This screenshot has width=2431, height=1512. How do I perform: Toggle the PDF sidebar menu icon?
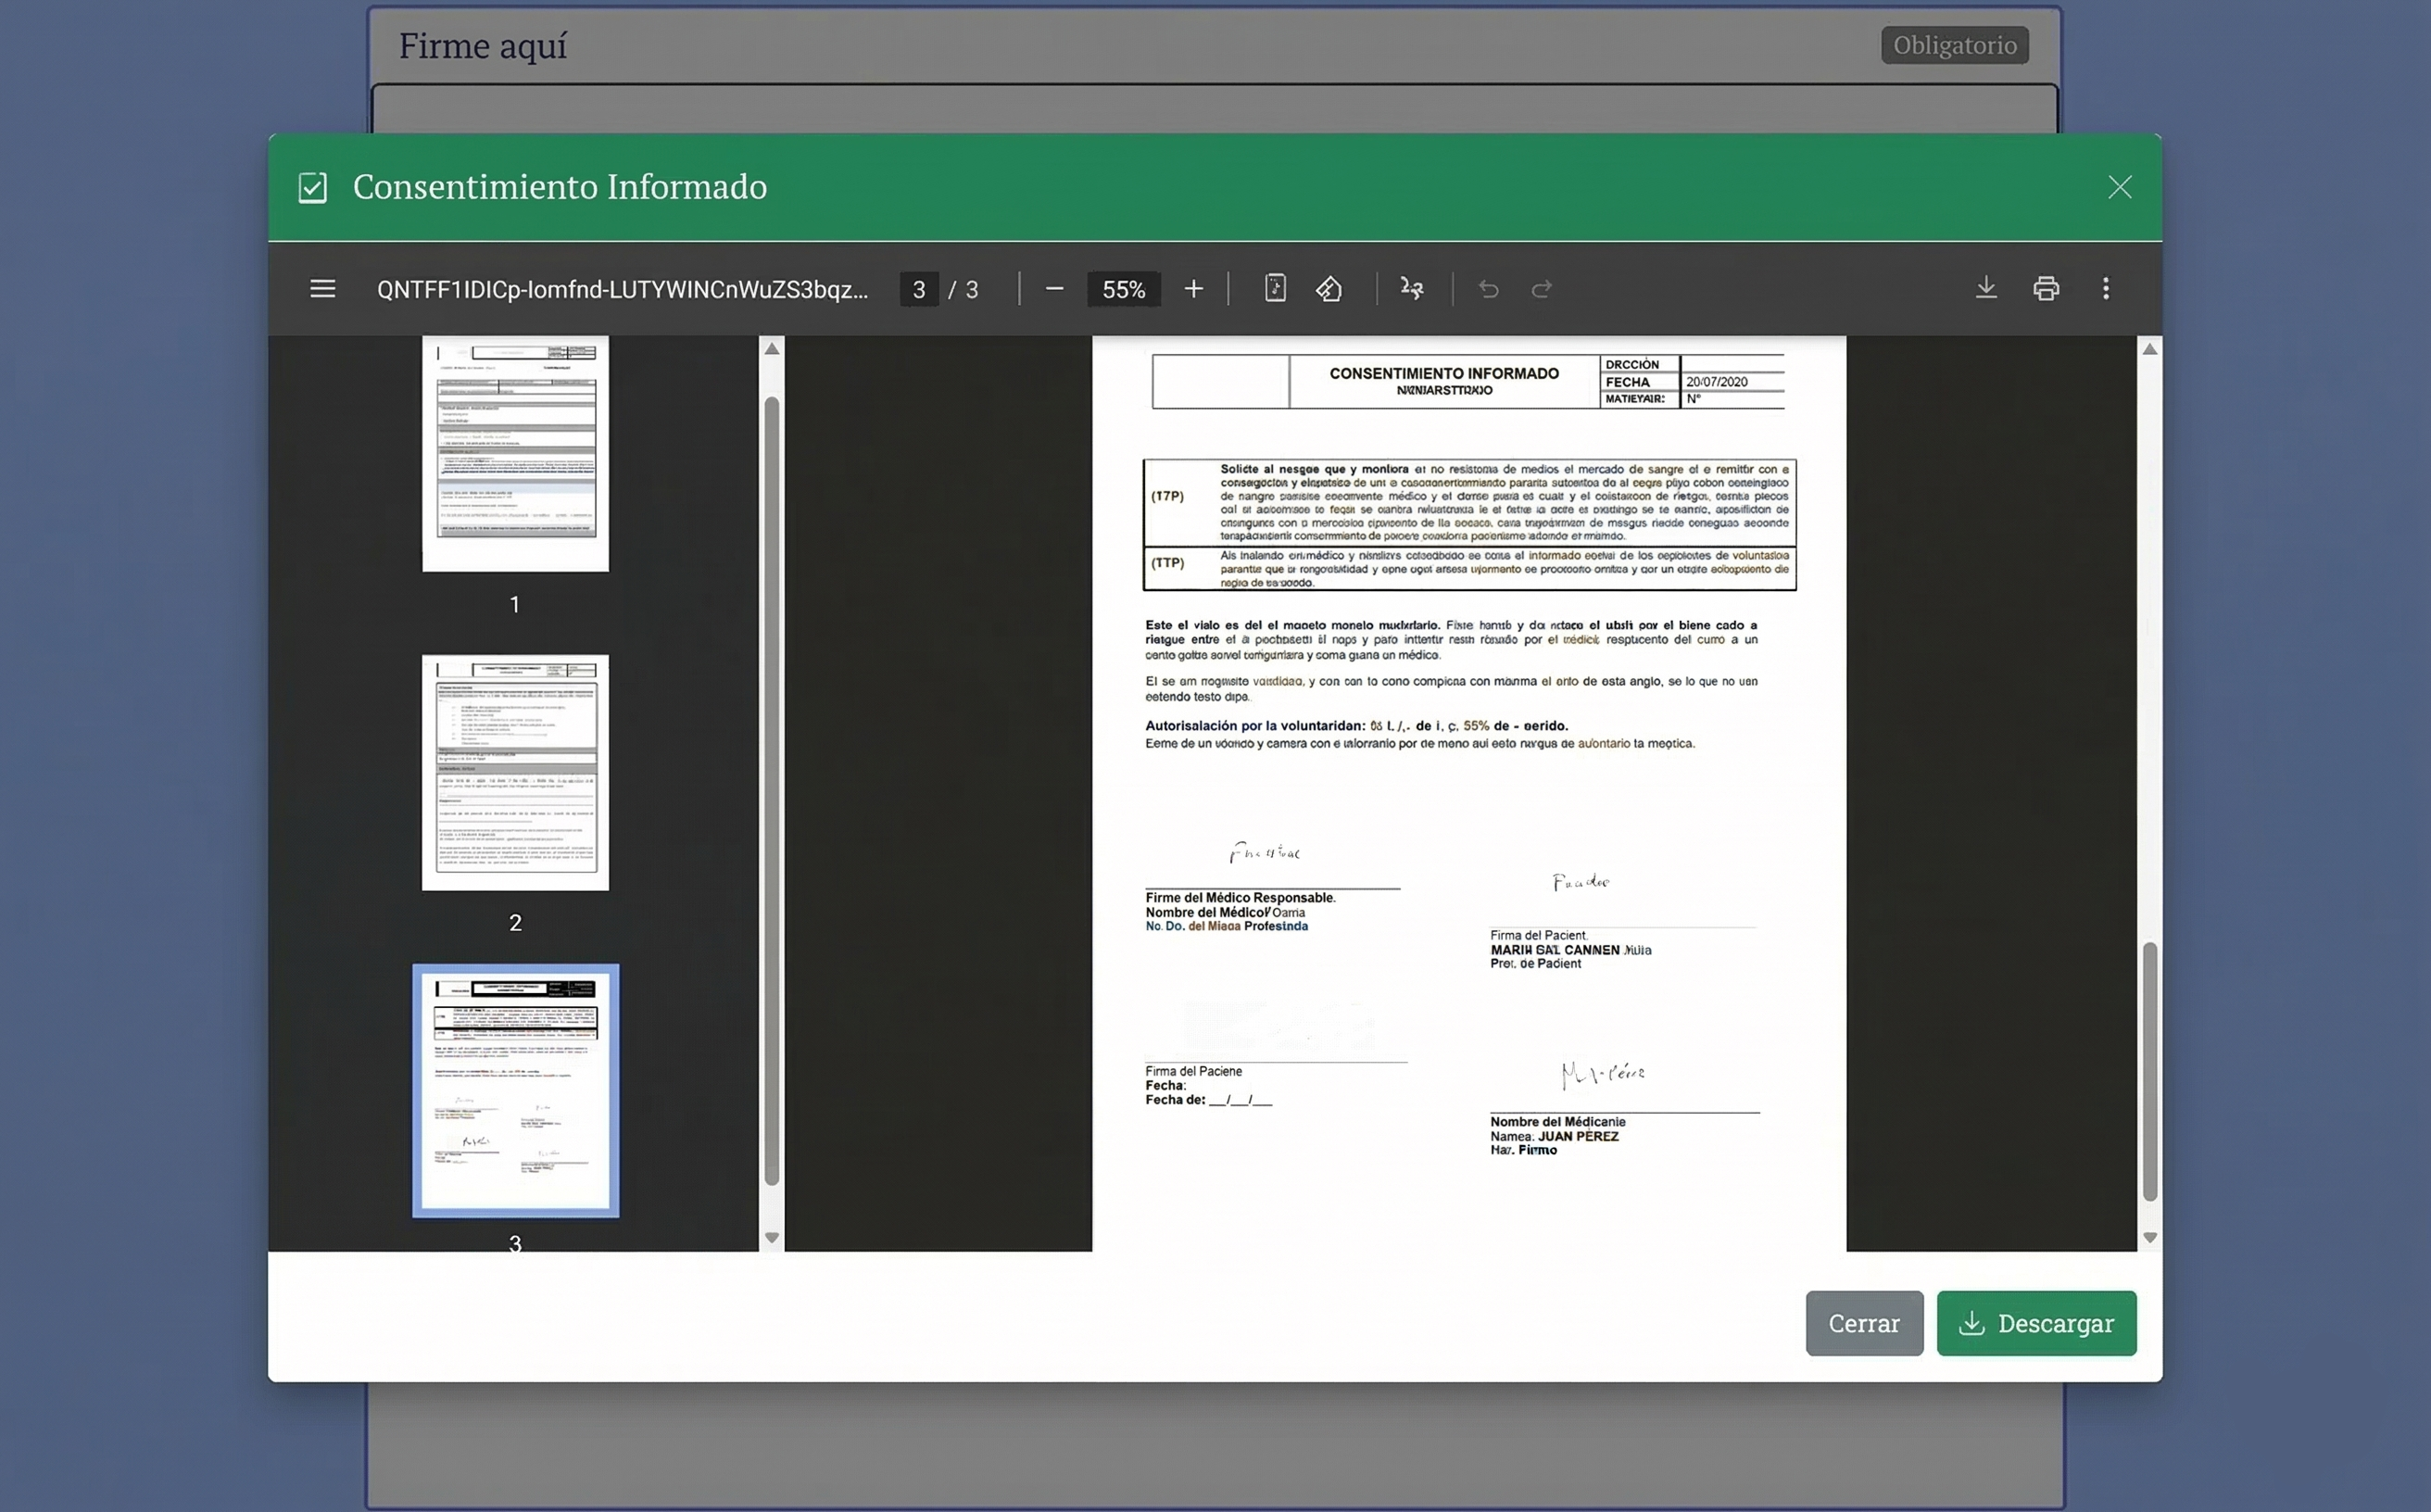point(322,289)
